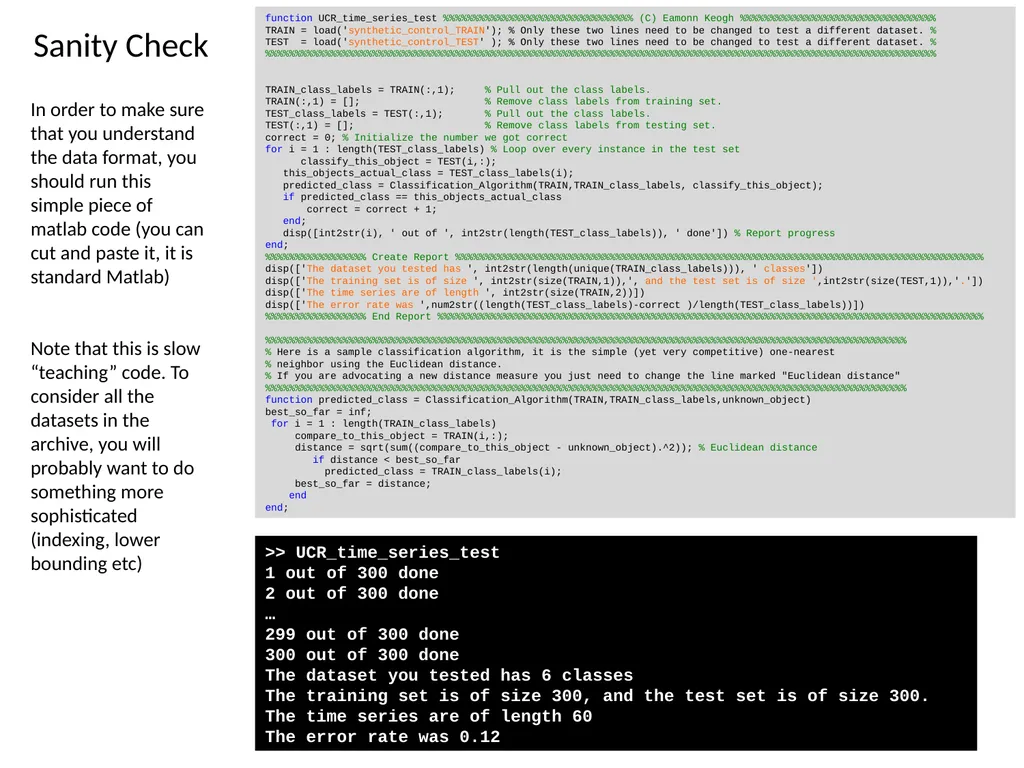Image resolution: width=1024 pixels, height=768 pixels.
Task: Click the 'if distance < best_so_far' line
Action: [x=386, y=460]
